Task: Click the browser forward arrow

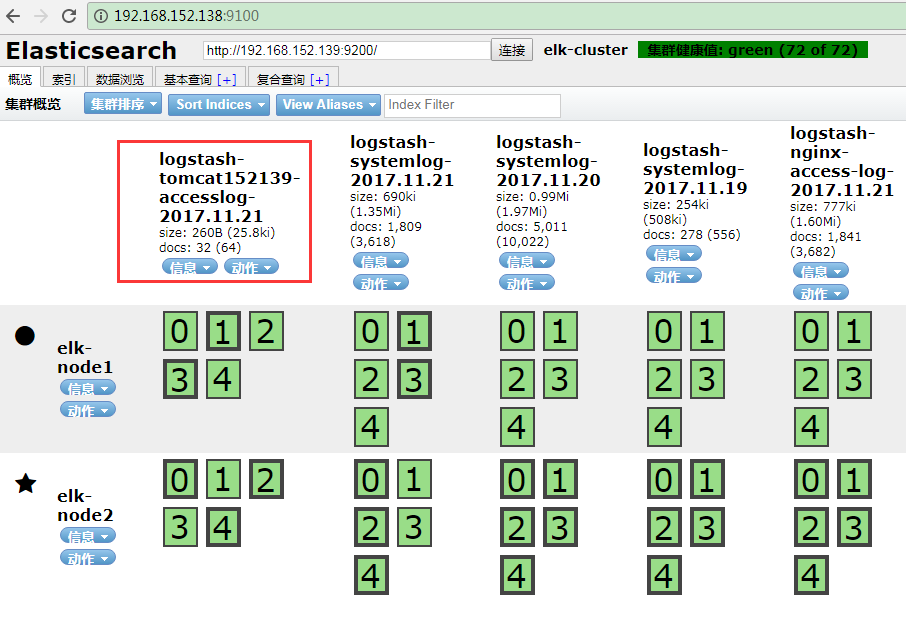Action: point(40,16)
